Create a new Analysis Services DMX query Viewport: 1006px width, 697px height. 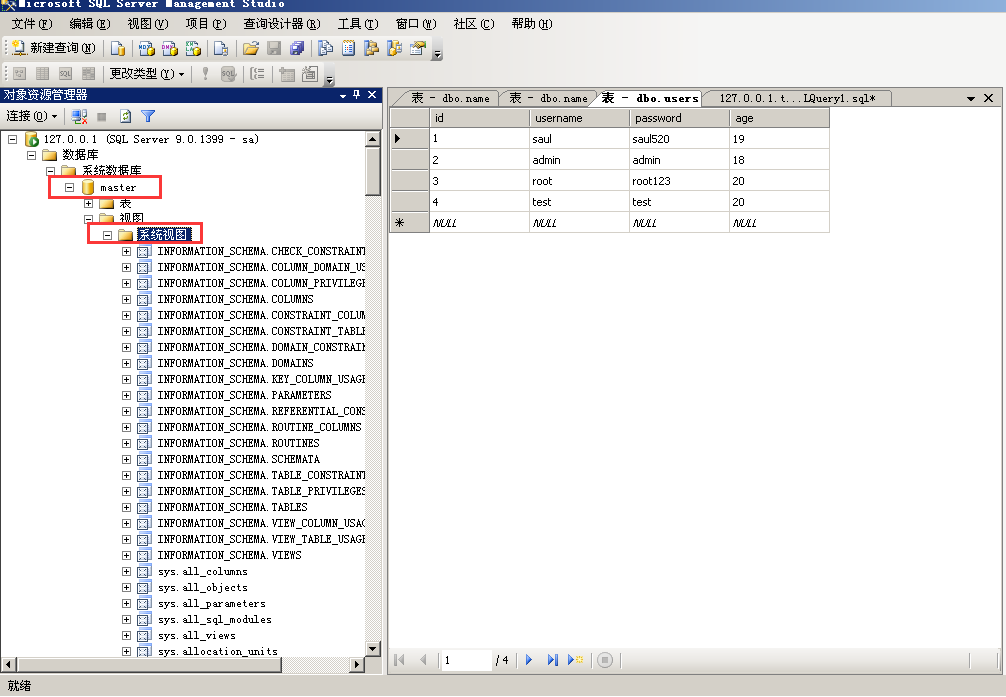coord(169,48)
